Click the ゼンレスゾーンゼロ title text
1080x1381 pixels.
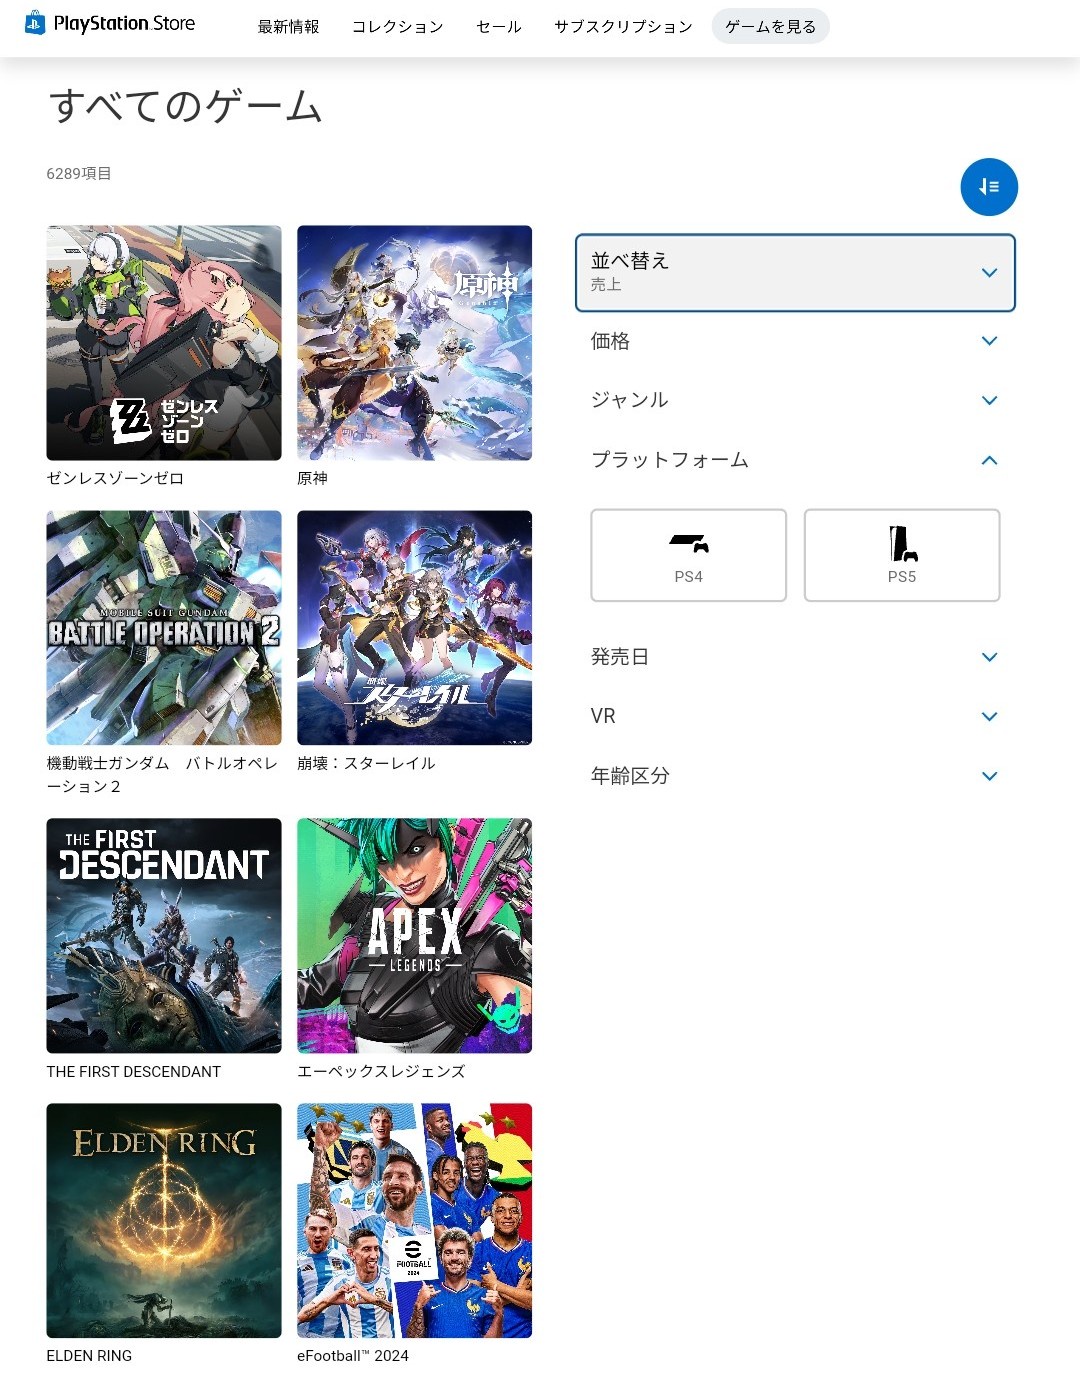tap(115, 478)
